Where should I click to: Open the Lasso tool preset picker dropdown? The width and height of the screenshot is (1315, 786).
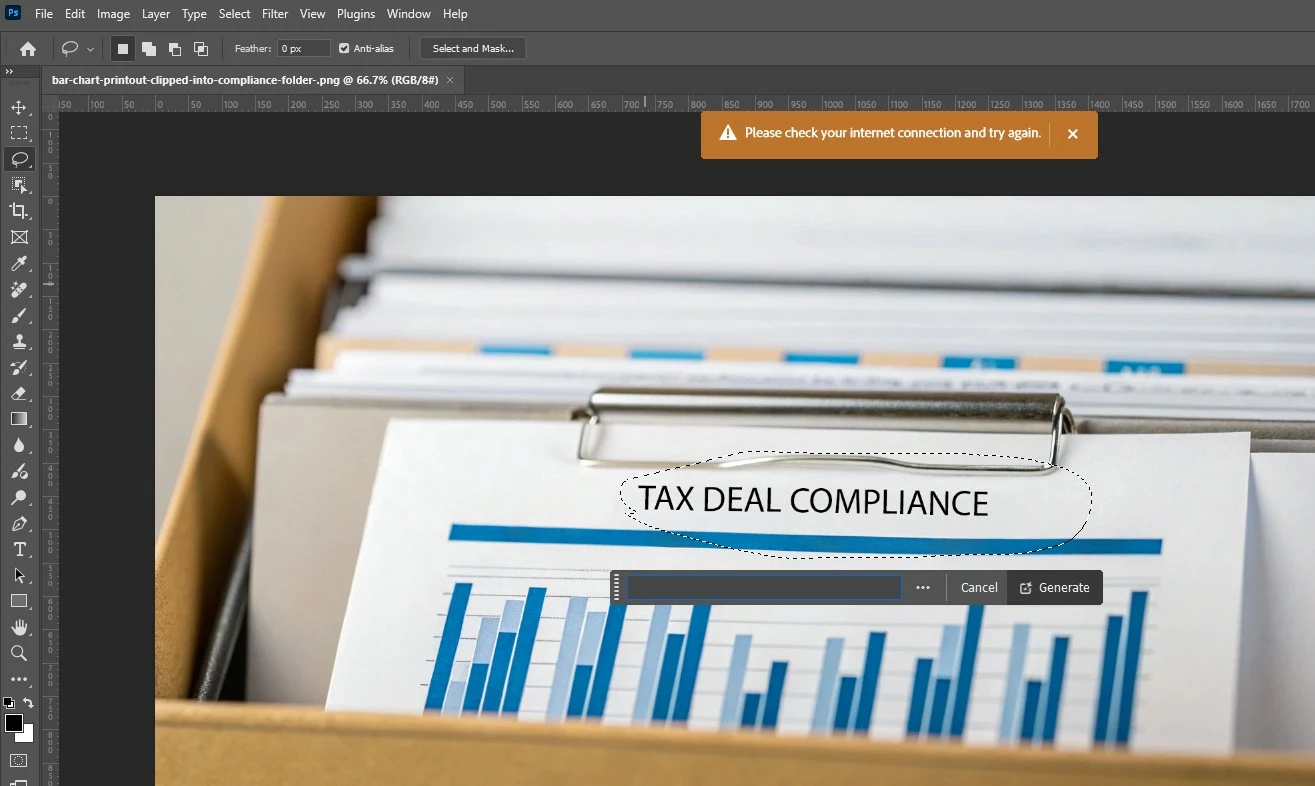coord(91,49)
